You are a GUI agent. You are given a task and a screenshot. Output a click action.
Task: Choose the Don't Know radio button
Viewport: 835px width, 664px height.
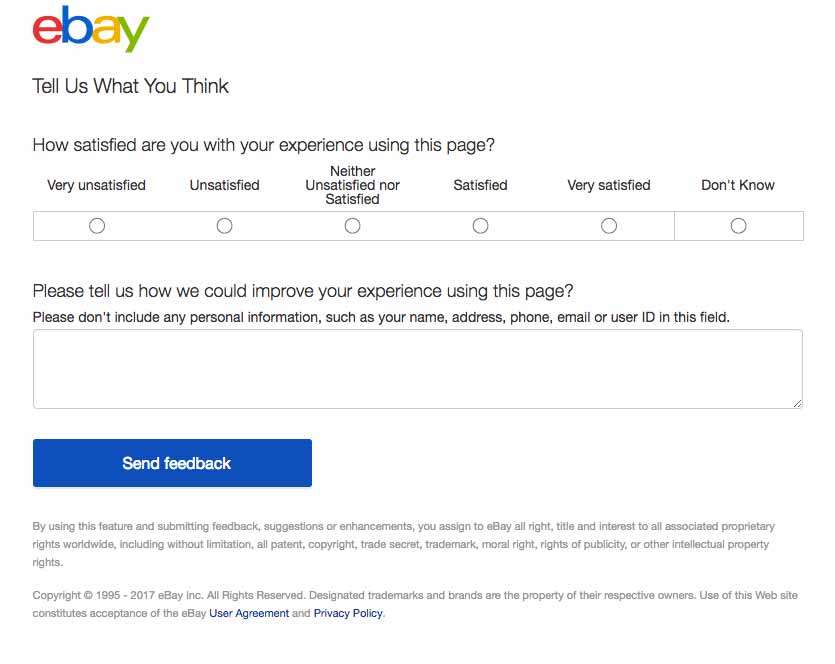click(738, 226)
